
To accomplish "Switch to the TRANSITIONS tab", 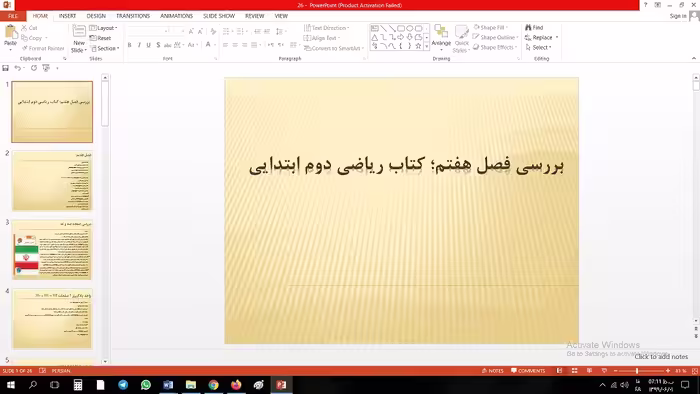I will 133,16.
